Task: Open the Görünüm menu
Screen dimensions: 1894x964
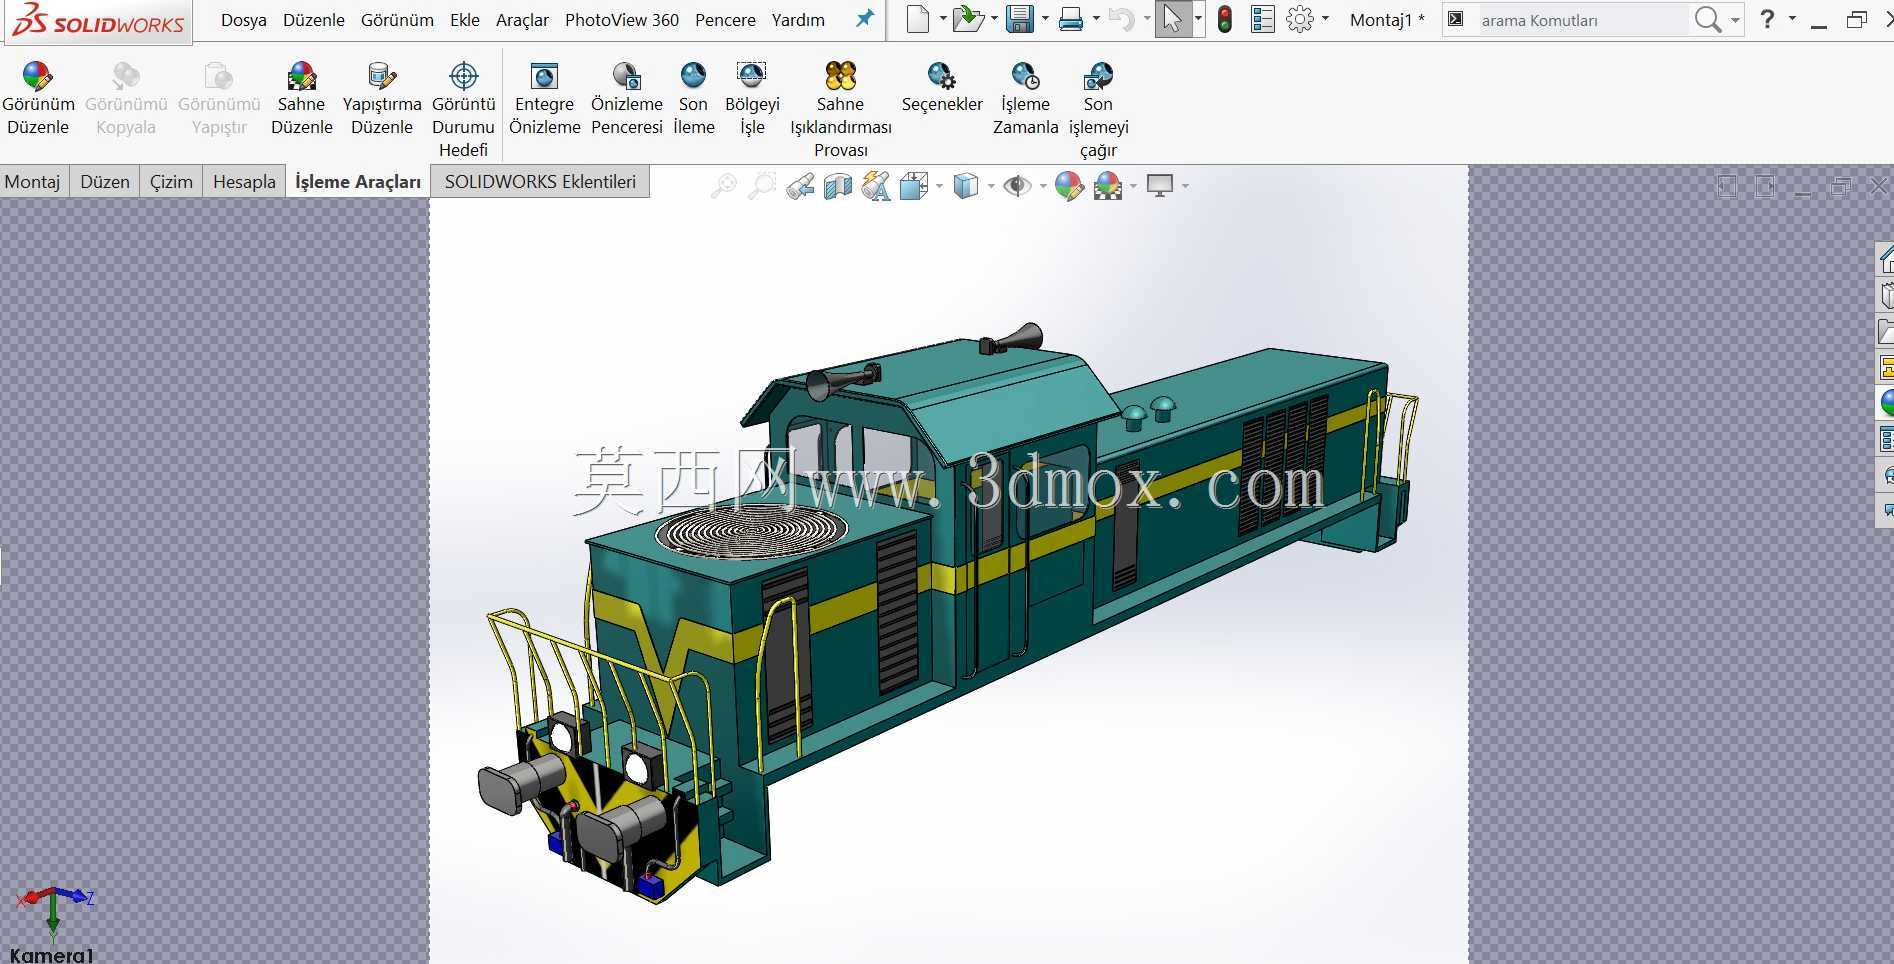Action: coord(397,20)
